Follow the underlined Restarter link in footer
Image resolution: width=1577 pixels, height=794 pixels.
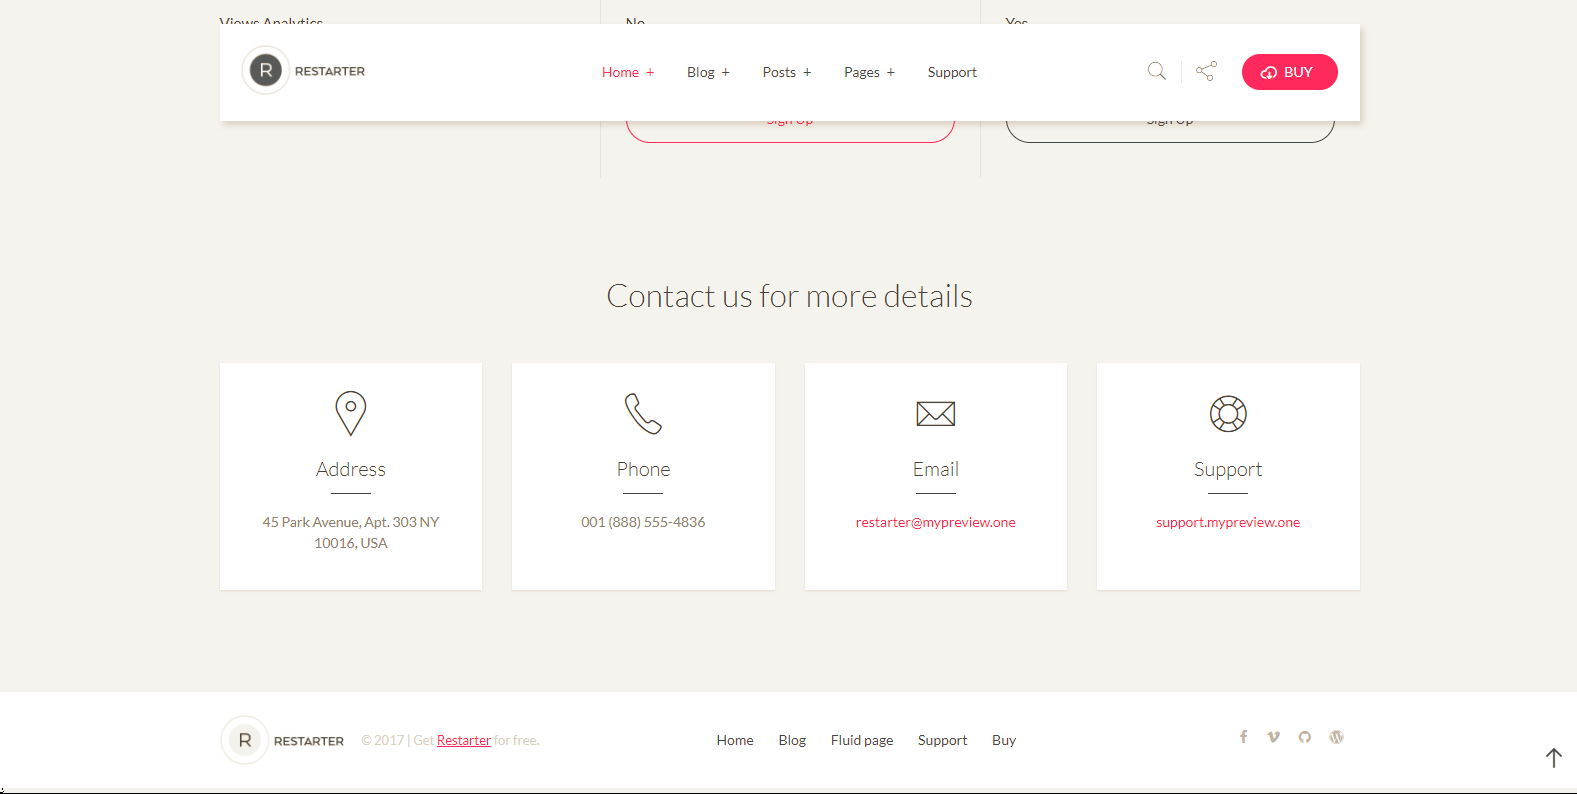(464, 740)
